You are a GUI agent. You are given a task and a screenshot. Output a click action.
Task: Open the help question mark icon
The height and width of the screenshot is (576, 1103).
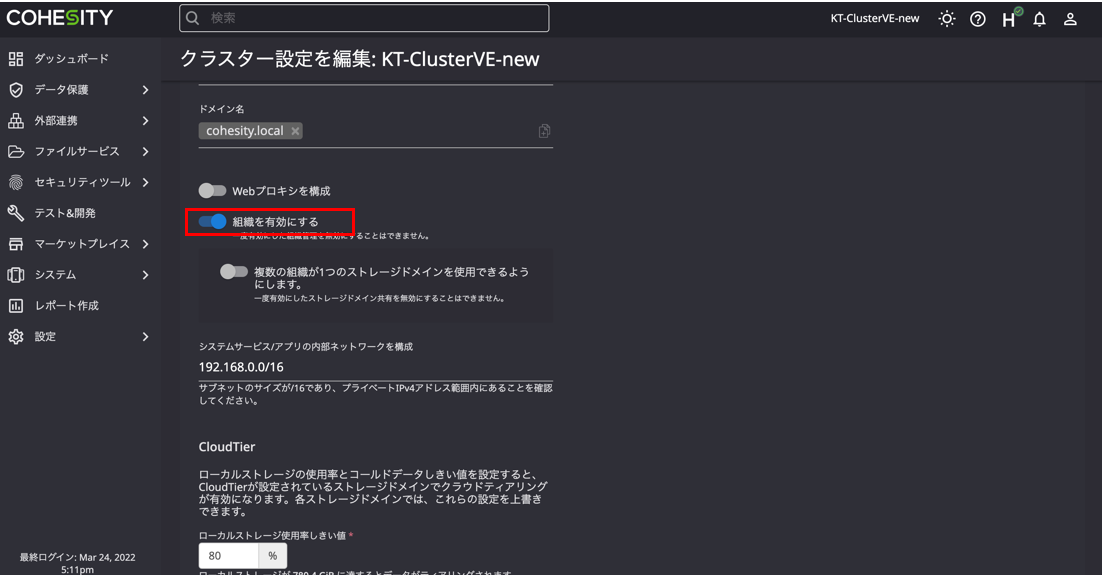point(978,19)
